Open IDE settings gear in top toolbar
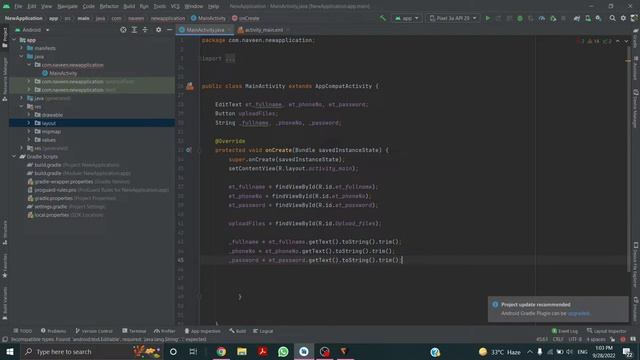640x360 pixels. pos(623,18)
